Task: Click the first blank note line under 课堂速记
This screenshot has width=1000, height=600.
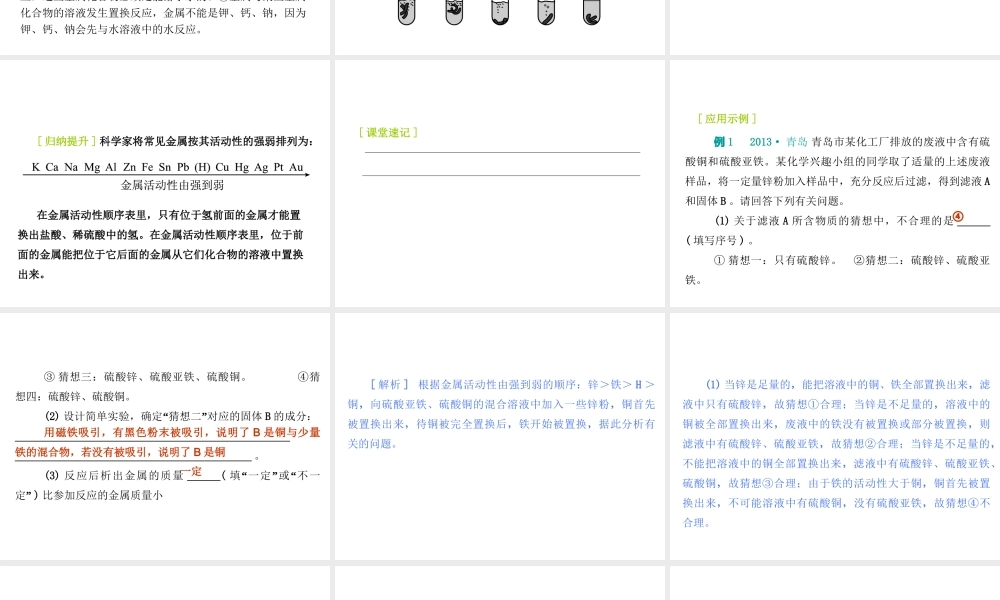Action: 503,152
